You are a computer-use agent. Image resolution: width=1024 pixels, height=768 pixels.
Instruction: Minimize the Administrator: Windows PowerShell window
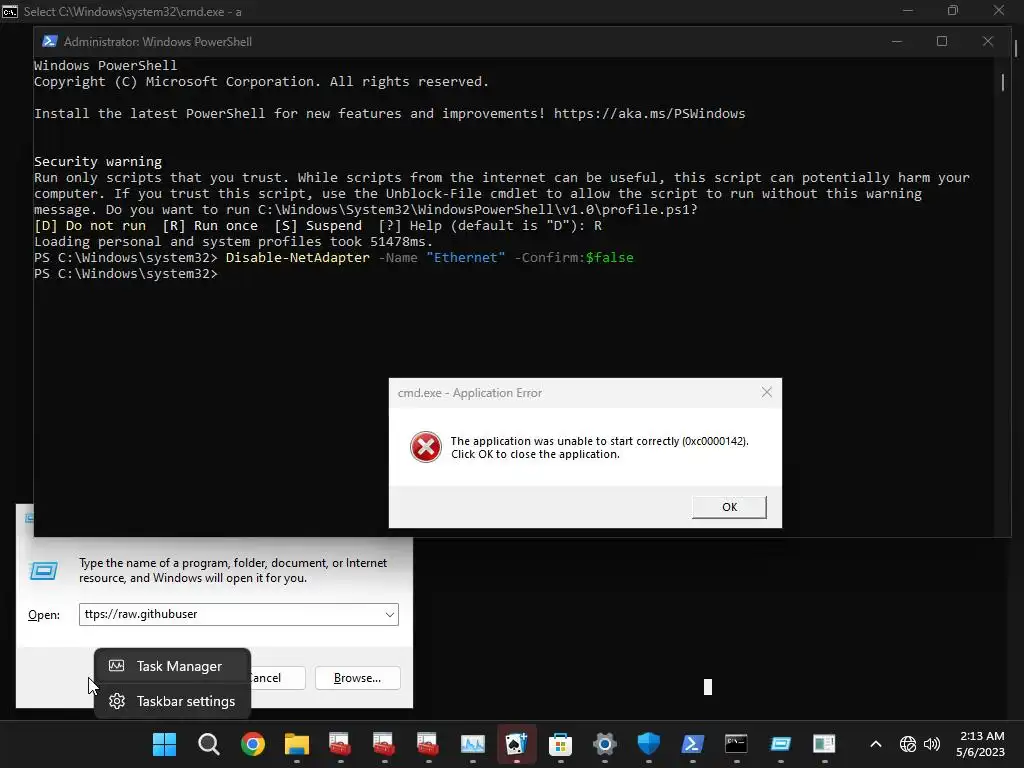[x=897, y=41]
